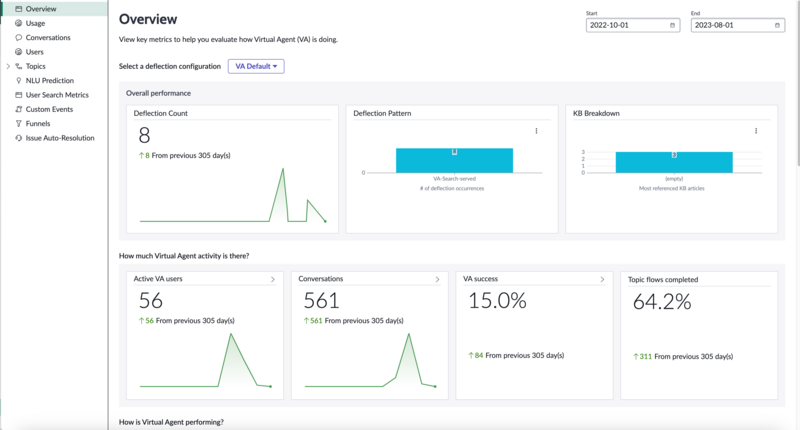Click the Start date input field

pyautogui.click(x=633, y=25)
